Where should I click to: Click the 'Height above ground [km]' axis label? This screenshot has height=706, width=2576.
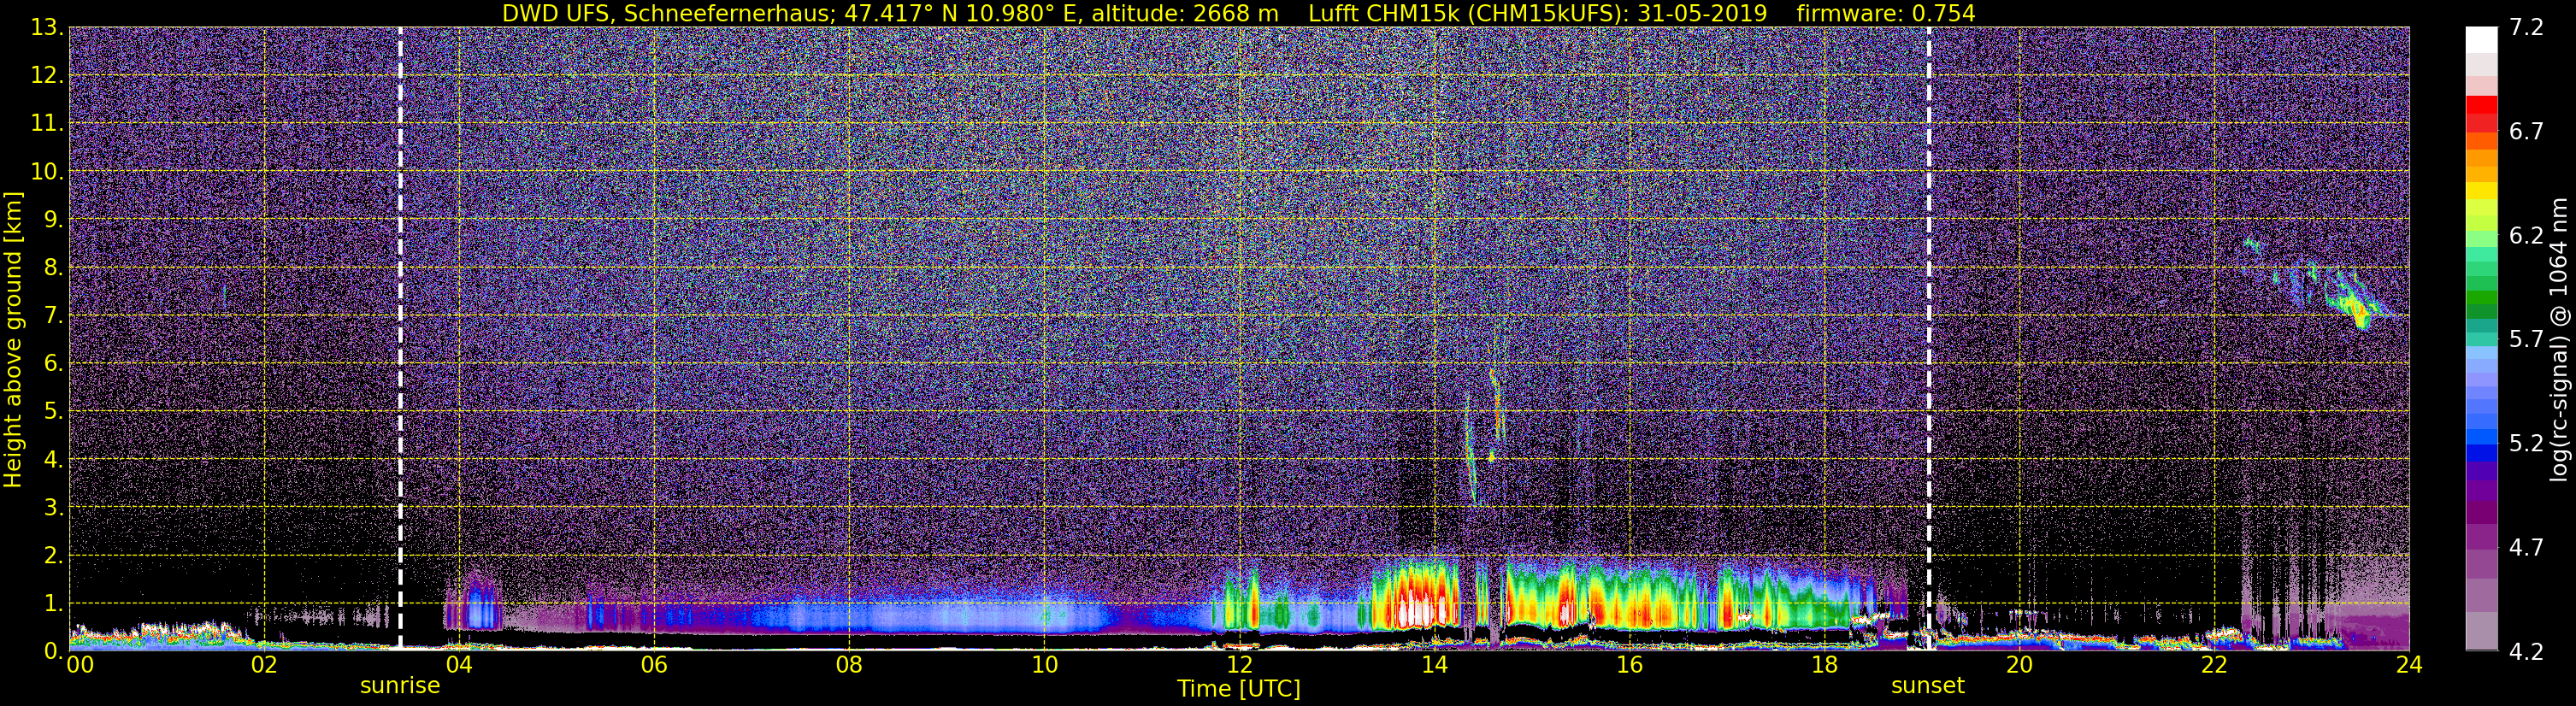pos(13,340)
